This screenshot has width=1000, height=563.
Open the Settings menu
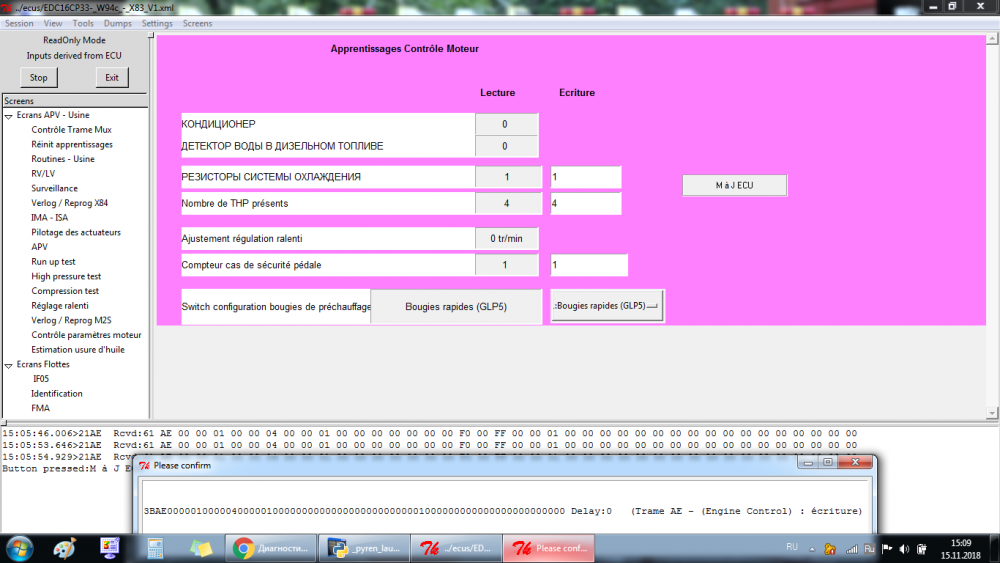point(157,24)
